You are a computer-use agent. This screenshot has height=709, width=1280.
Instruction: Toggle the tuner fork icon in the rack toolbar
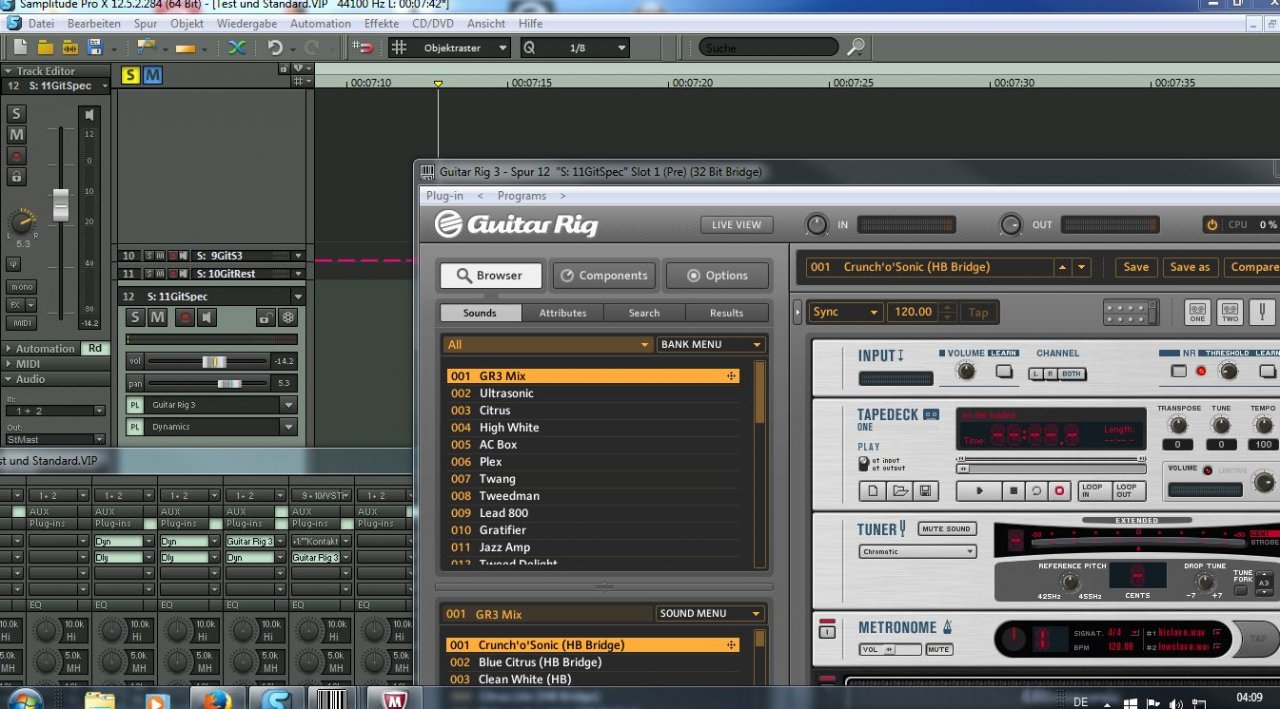coord(1262,312)
